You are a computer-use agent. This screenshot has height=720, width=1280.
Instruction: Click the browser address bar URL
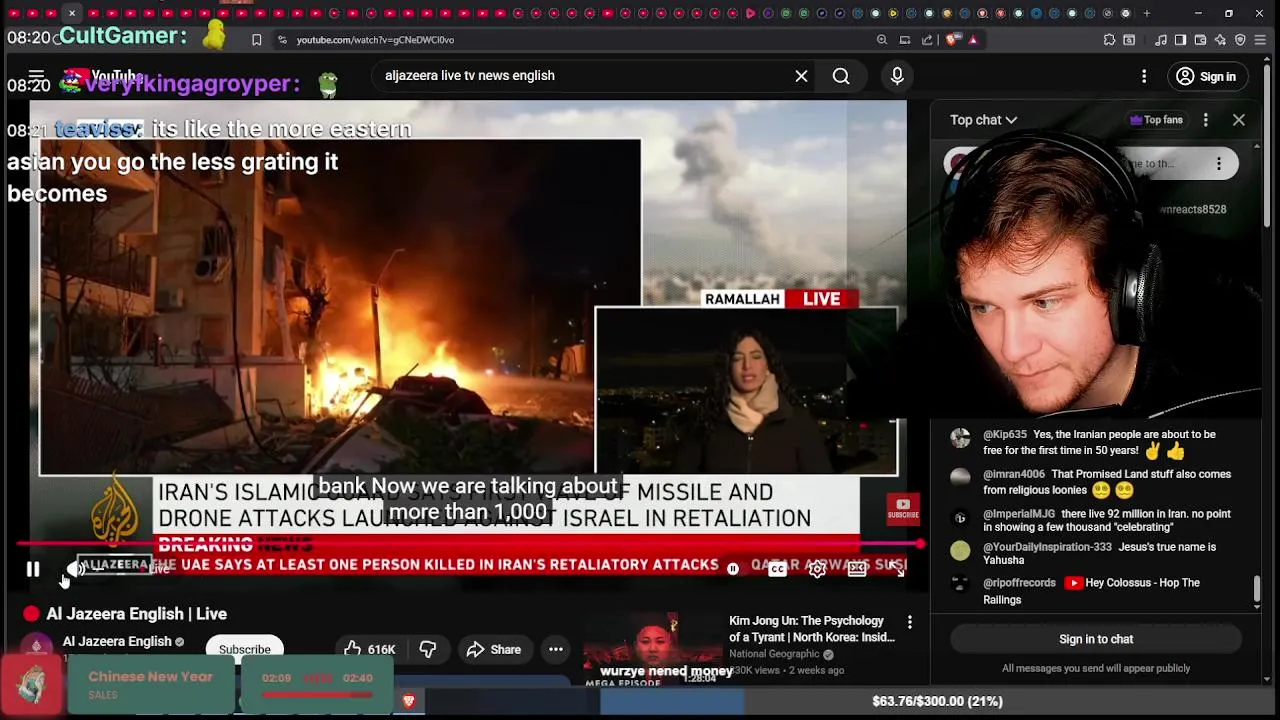[376, 40]
